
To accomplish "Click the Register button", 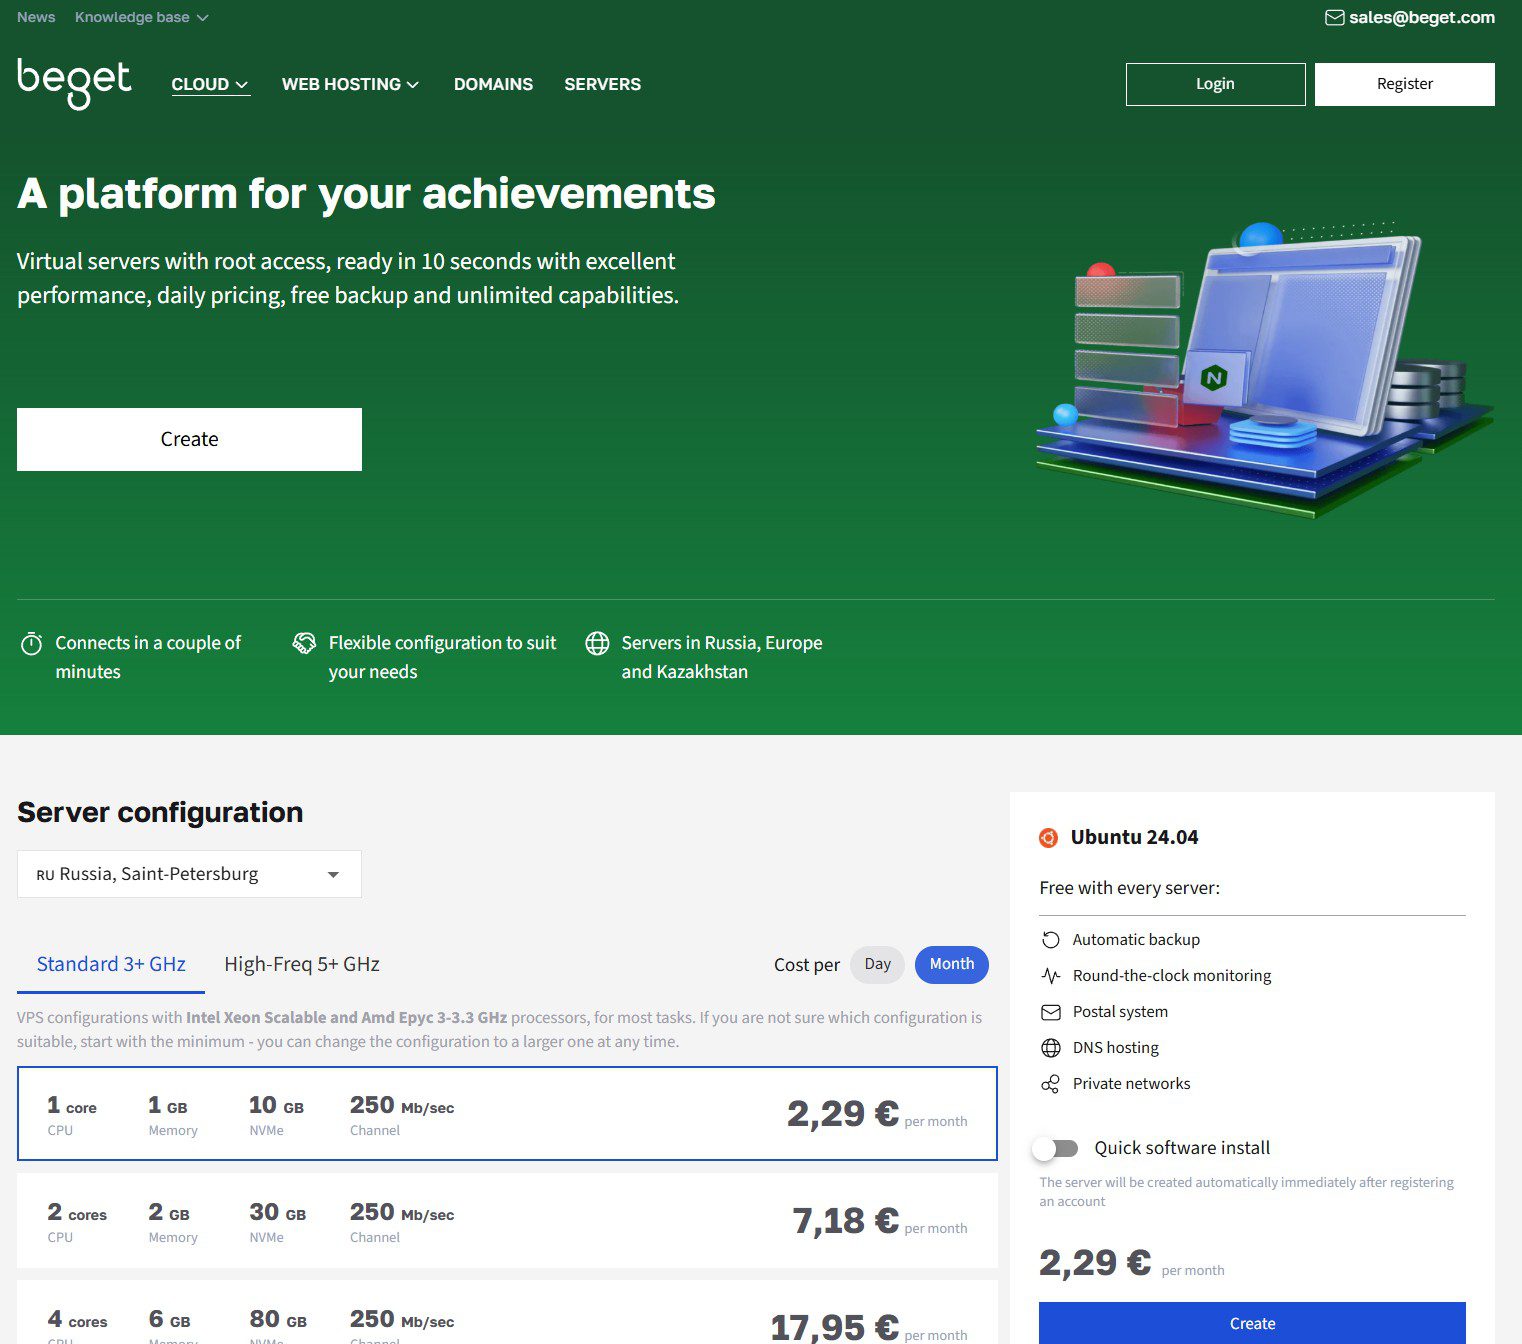I will 1404,84.
